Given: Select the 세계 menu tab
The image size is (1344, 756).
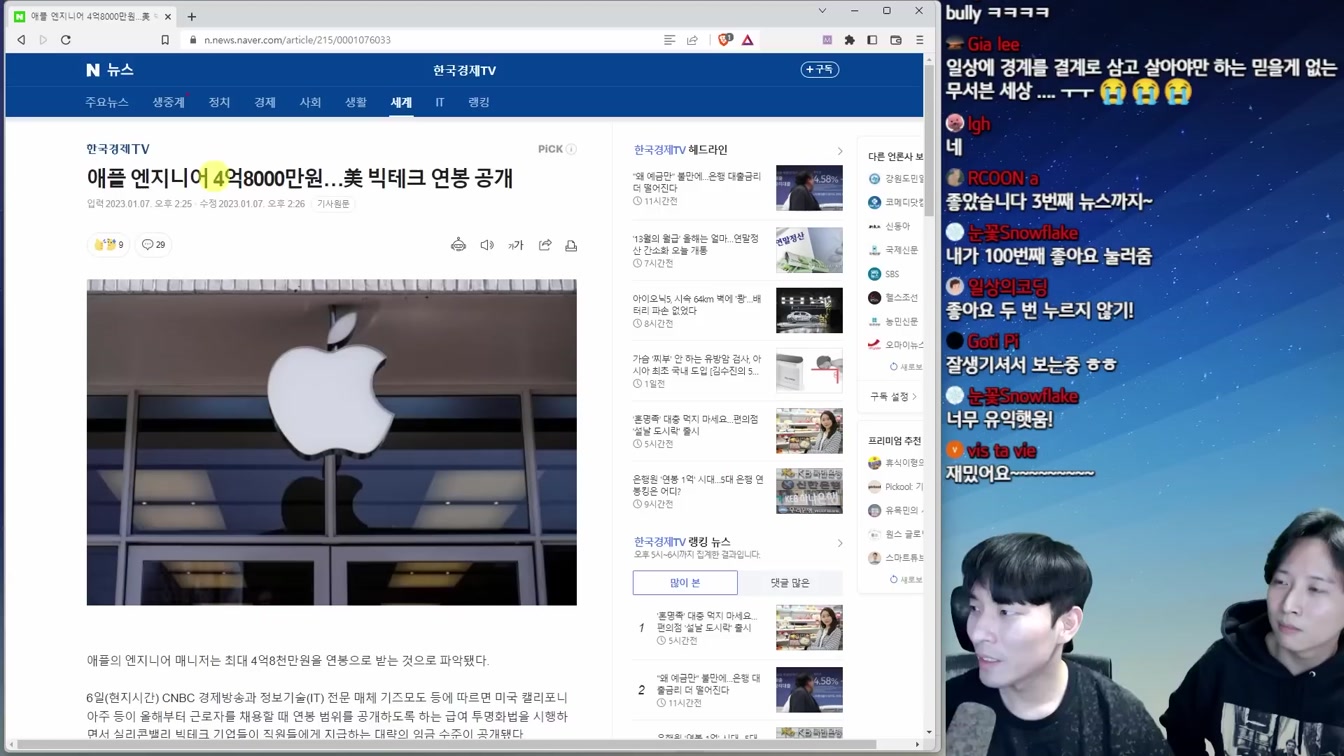Looking at the screenshot, I should pyautogui.click(x=401, y=102).
